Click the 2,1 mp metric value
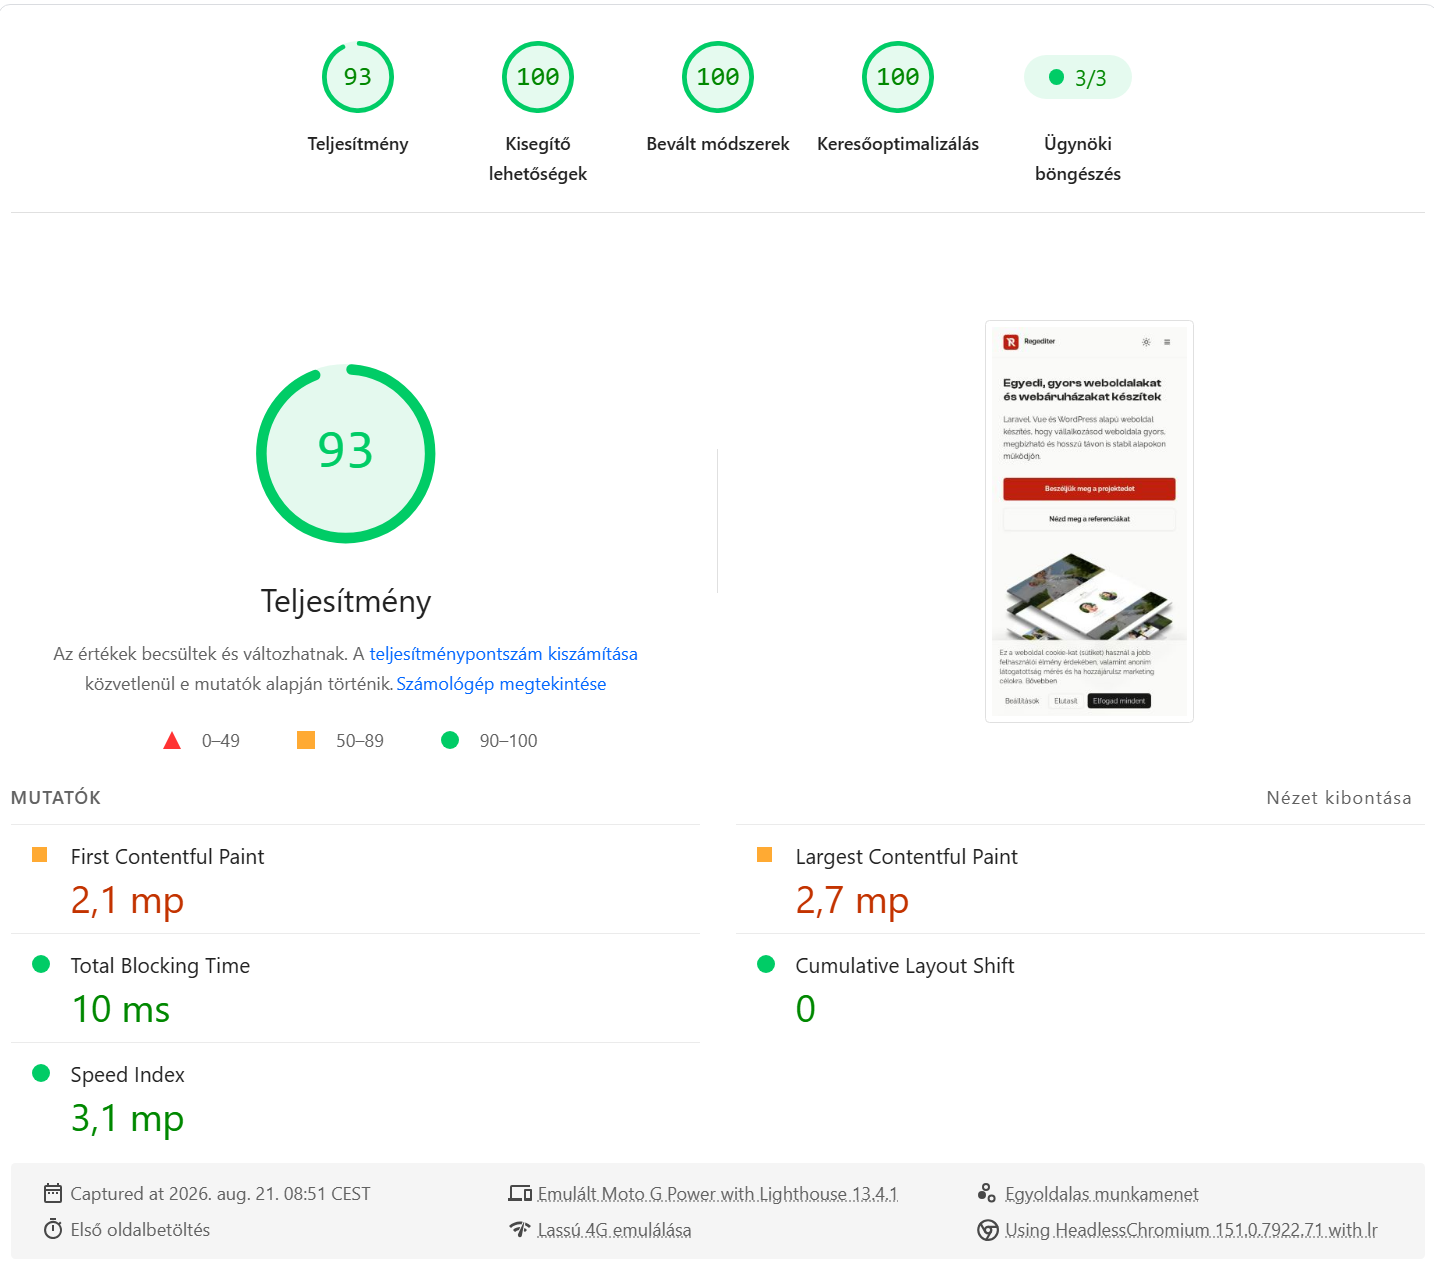The width and height of the screenshot is (1434, 1265). click(128, 901)
